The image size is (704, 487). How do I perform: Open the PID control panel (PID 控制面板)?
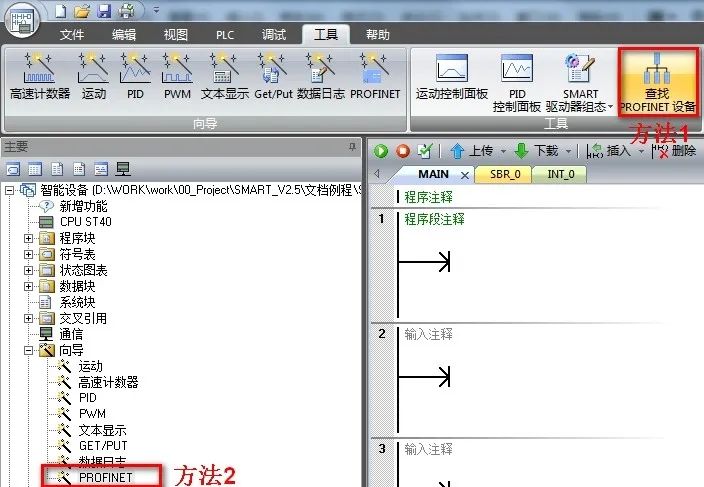coord(516,83)
